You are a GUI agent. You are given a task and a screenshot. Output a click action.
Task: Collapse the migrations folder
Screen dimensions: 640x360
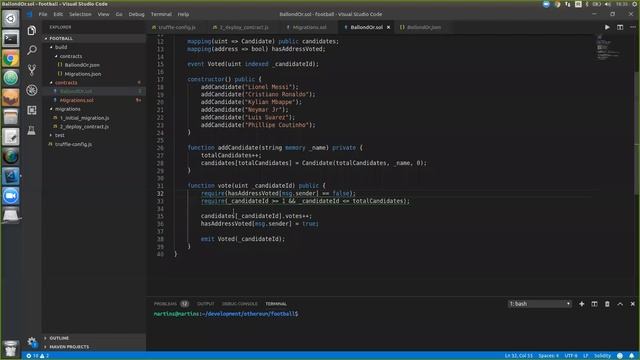[67, 109]
